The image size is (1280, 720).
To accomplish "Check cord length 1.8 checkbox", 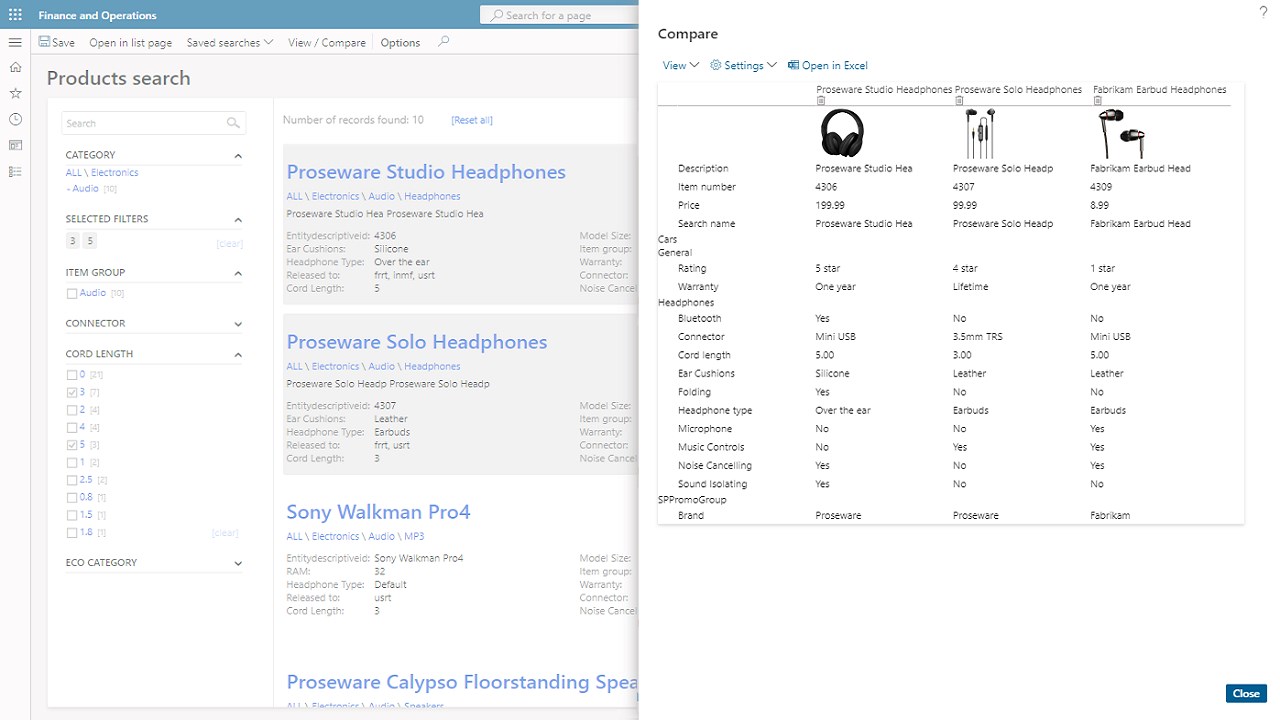I will [72, 533].
